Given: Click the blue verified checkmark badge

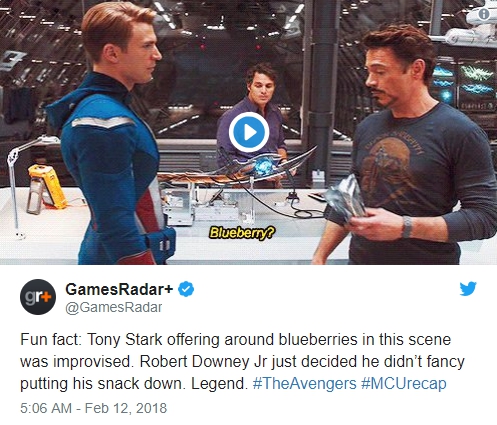Looking at the screenshot, I should [186, 289].
